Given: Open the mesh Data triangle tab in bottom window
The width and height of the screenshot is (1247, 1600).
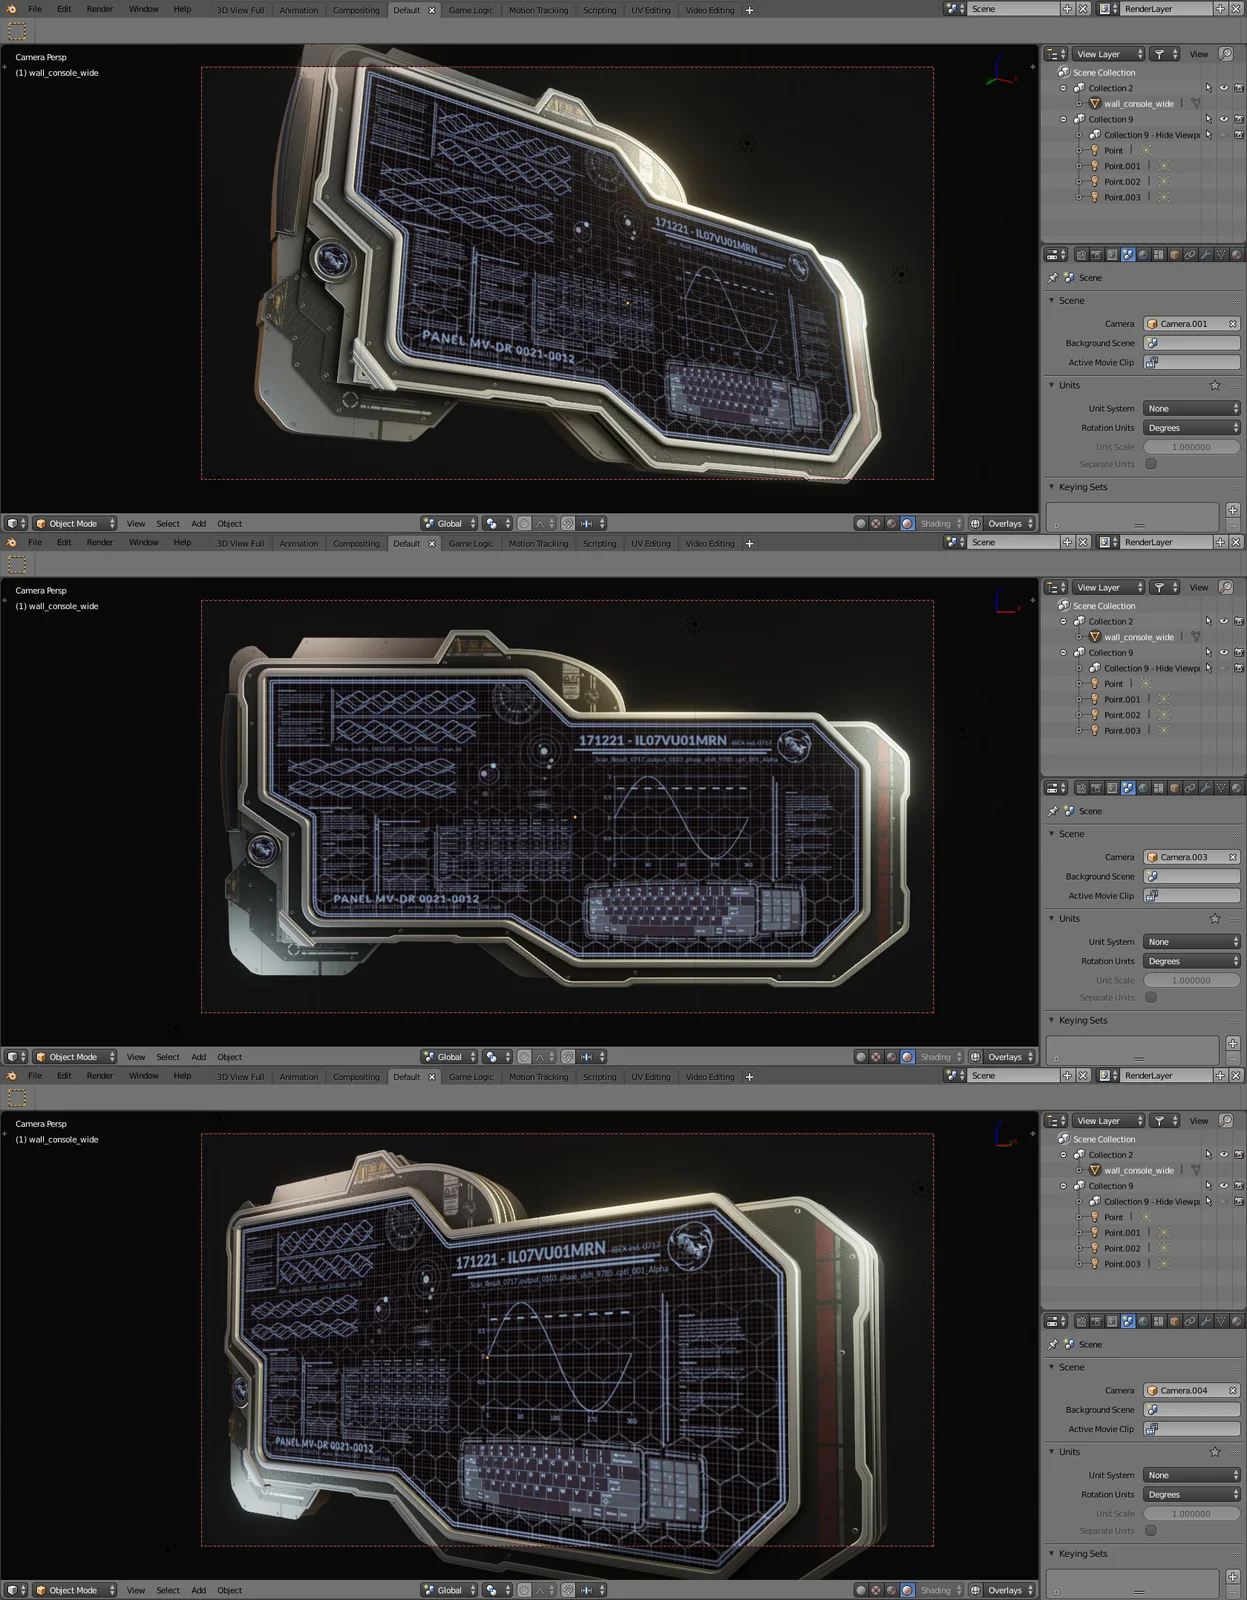Looking at the screenshot, I should tap(1221, 1321).
